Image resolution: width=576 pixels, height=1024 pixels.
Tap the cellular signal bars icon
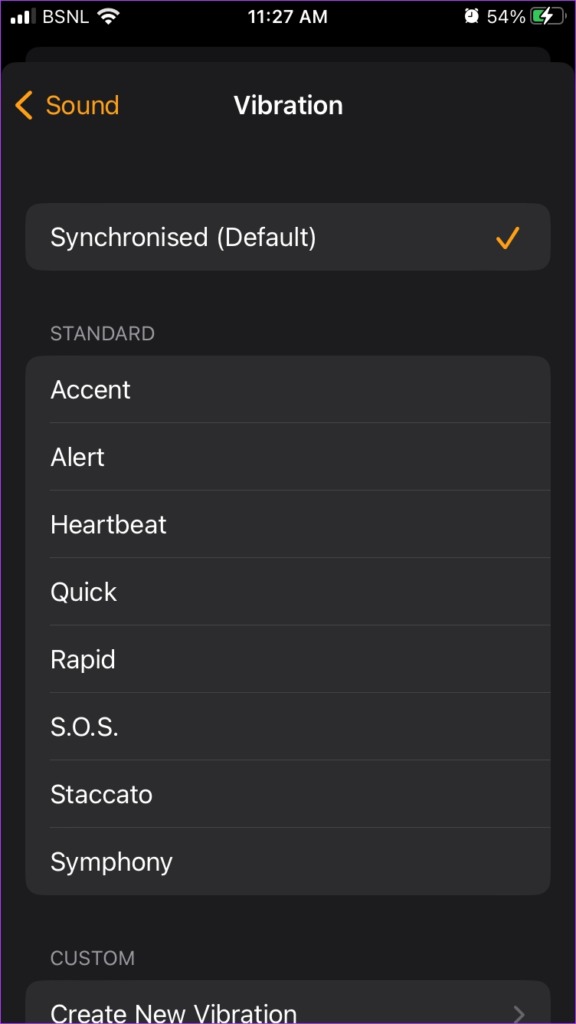coord(24,17)
